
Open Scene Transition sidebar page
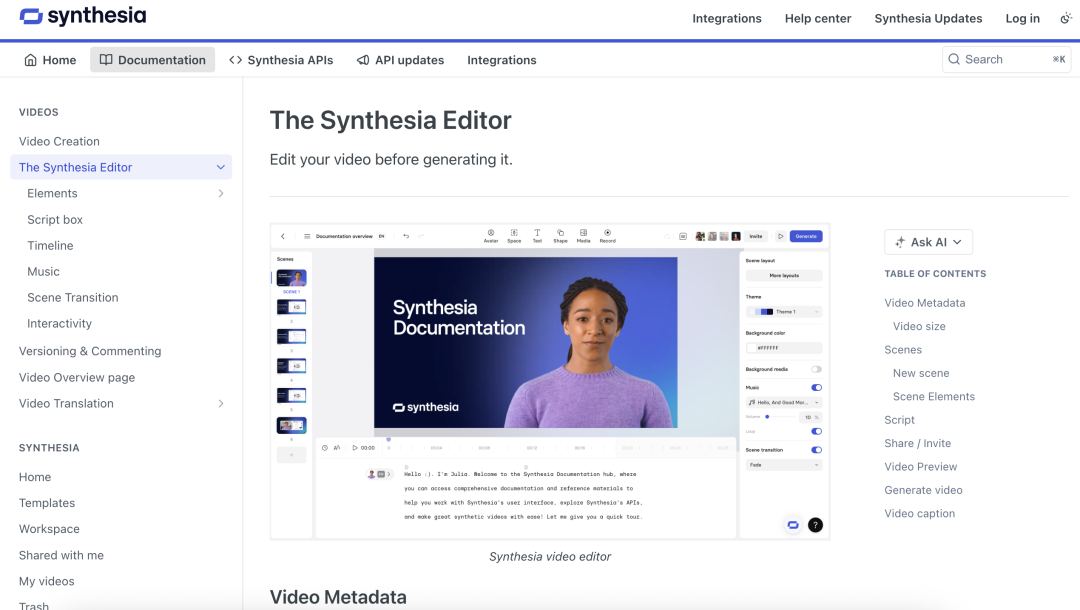pyautogui.click(x=73, y=297)
